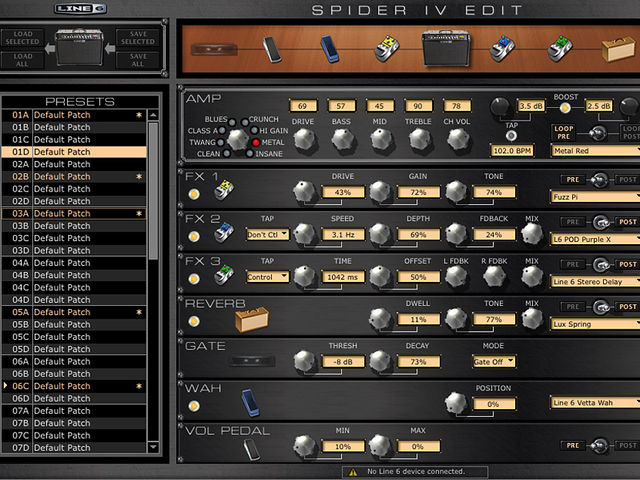Click the amp image in the load/save panel
640x480 pixels.
[80, 47]
